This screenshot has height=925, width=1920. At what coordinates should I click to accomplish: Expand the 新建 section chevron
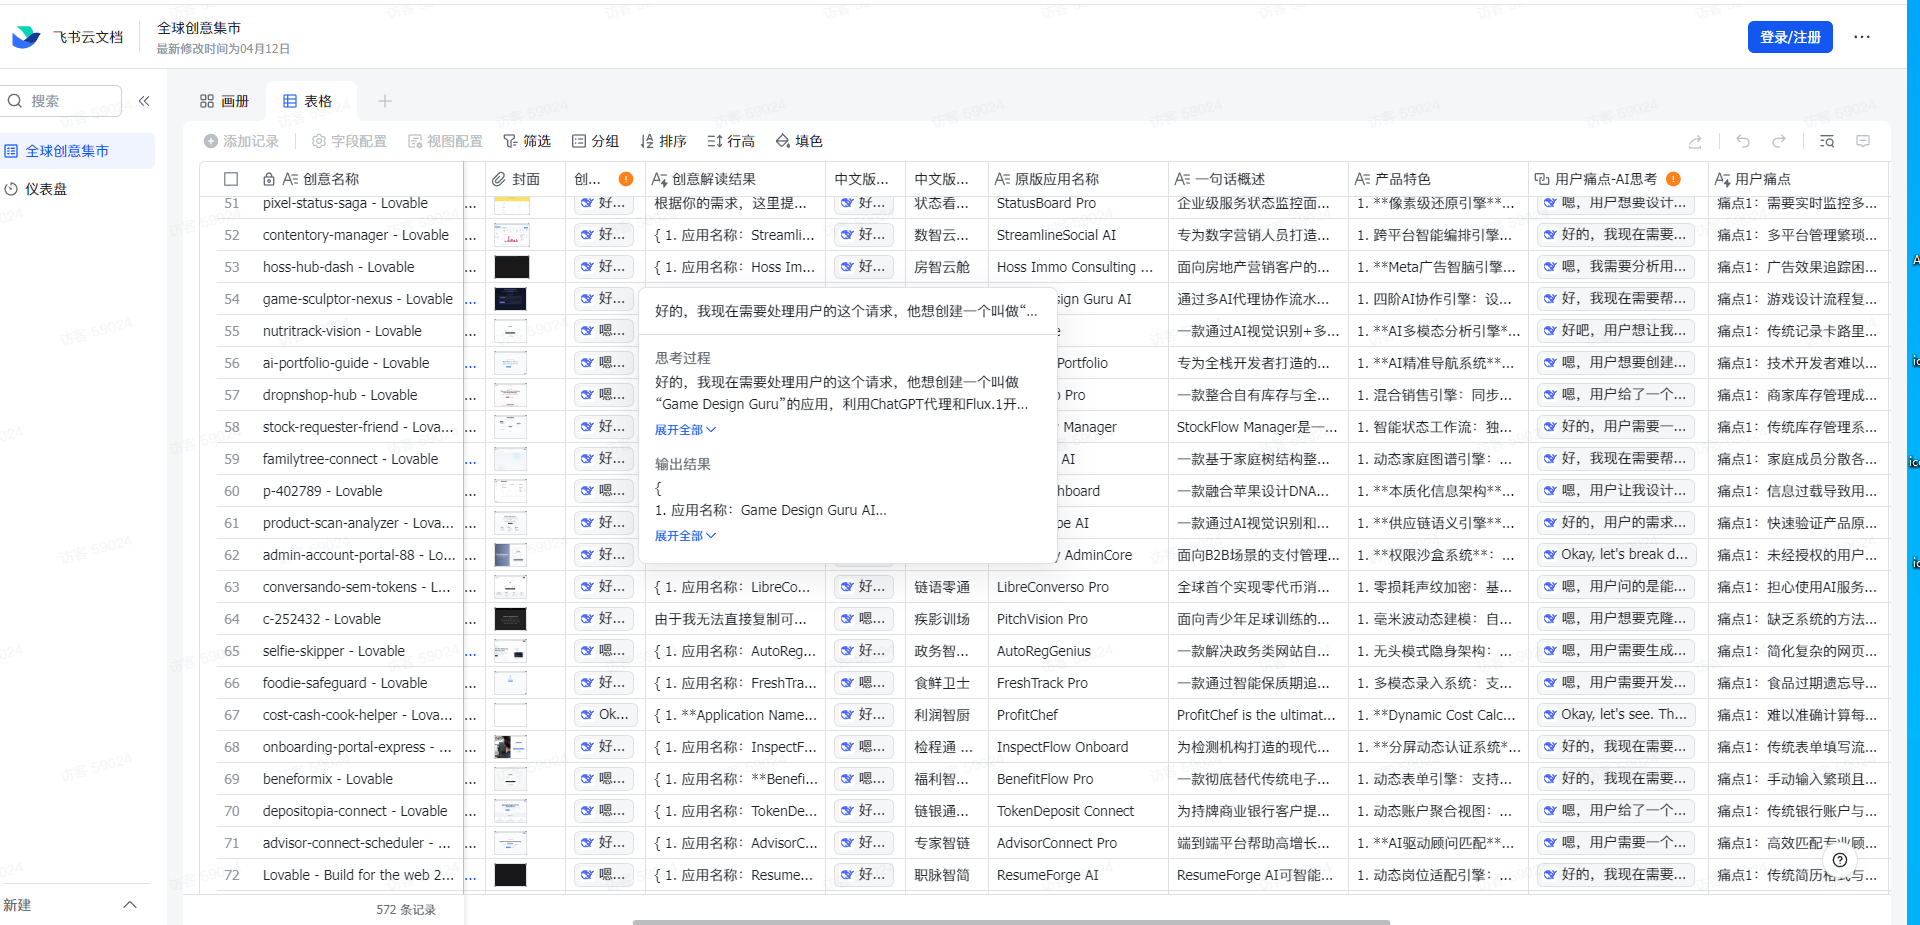130,904
